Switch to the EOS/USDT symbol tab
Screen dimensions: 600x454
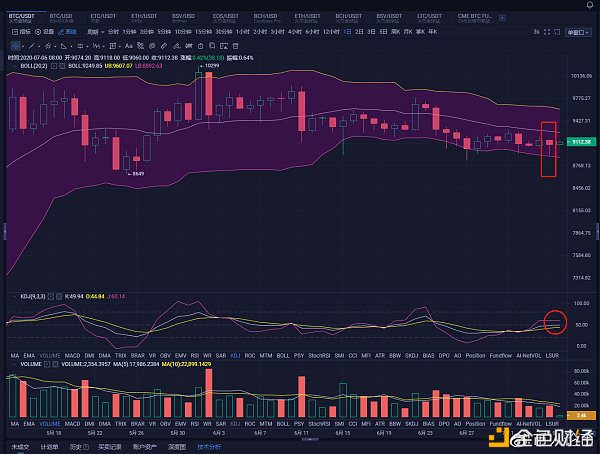pyautogui.click(x=226, y=16)
